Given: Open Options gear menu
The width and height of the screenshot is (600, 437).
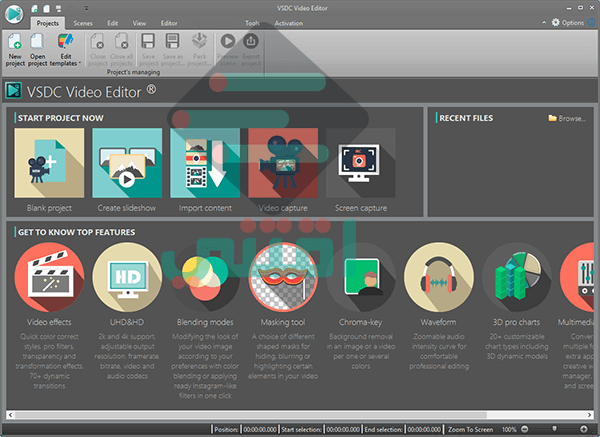Looking at the screenshot, I should (x=567, y=23).
